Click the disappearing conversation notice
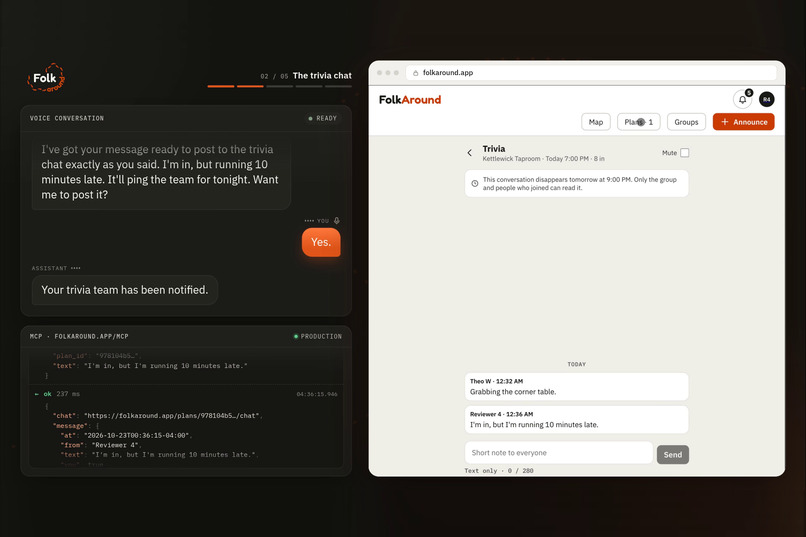Screen dimensions: 806x537 576,183
